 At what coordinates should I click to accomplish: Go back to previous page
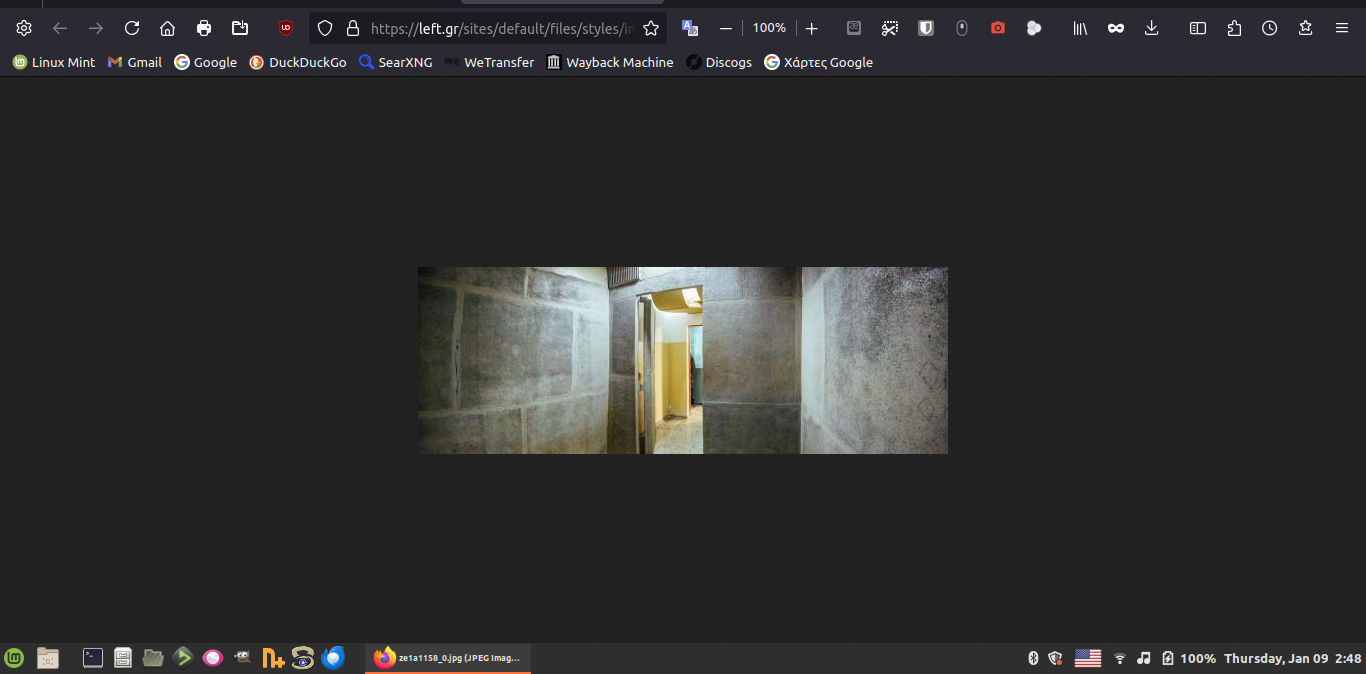[60, 28]
